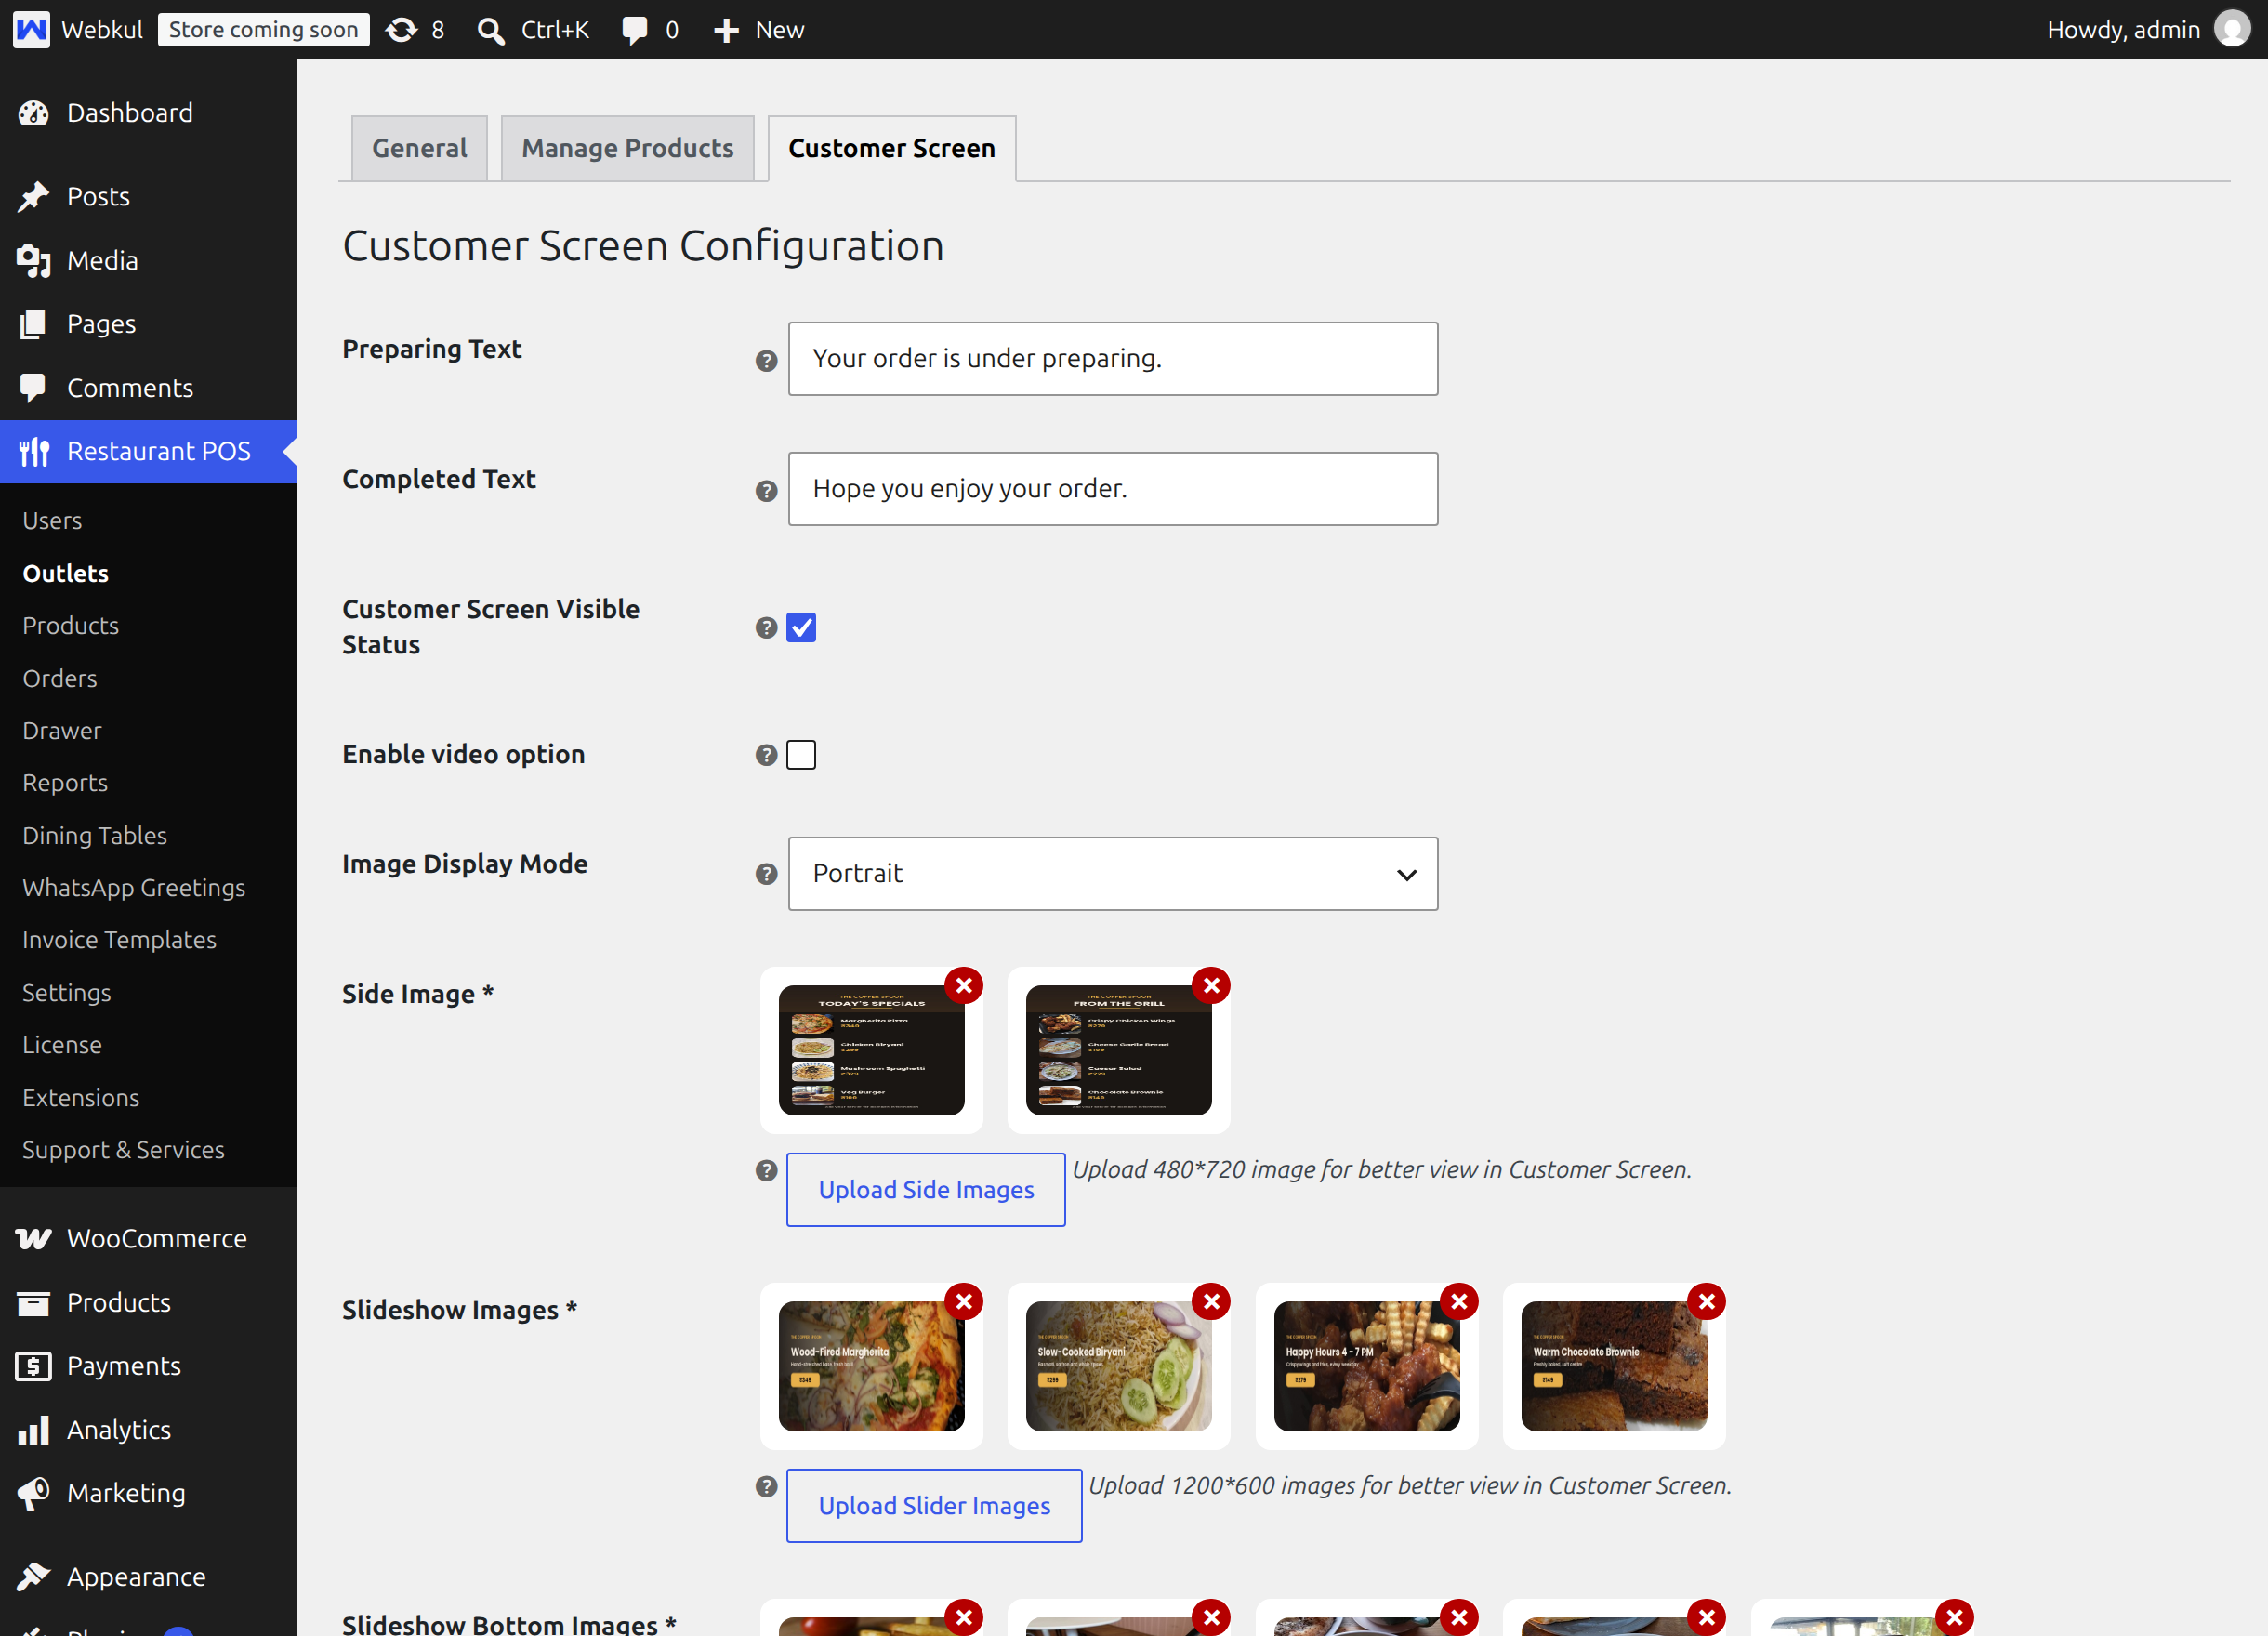Open the admin user avatar
Screen dimensions: 2268x1636
(x=2232, y=29)
